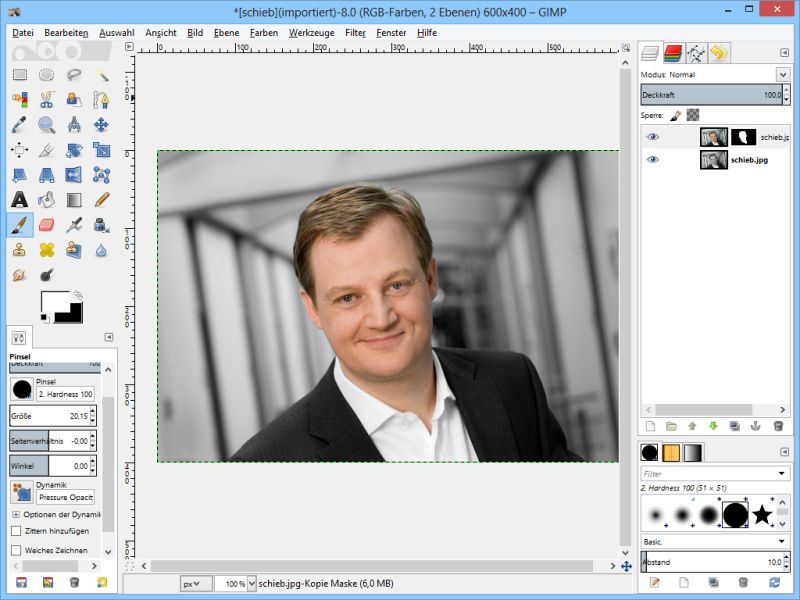Toggle the lock alpha channel checkerboard icon
The image size is (800, 600).
coord(693,115)
